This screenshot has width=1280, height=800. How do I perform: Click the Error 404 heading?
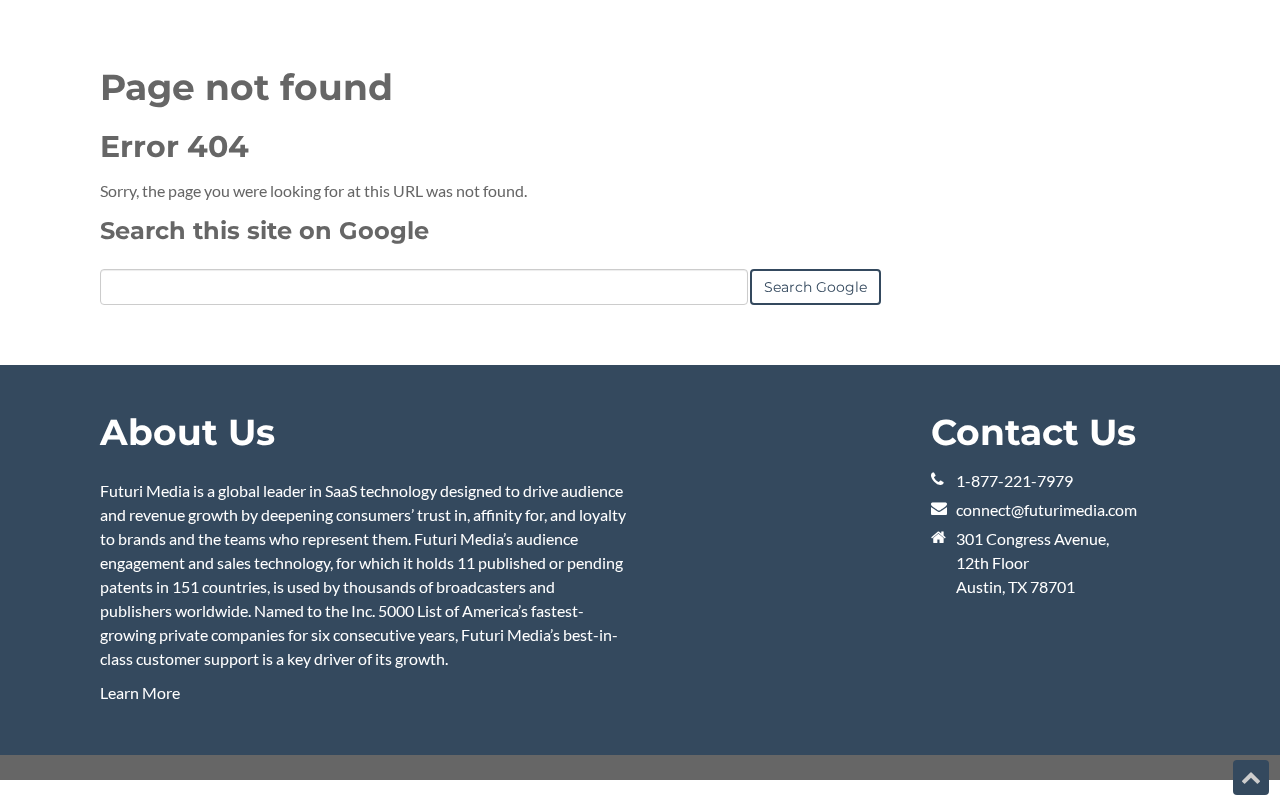(174, 147)
